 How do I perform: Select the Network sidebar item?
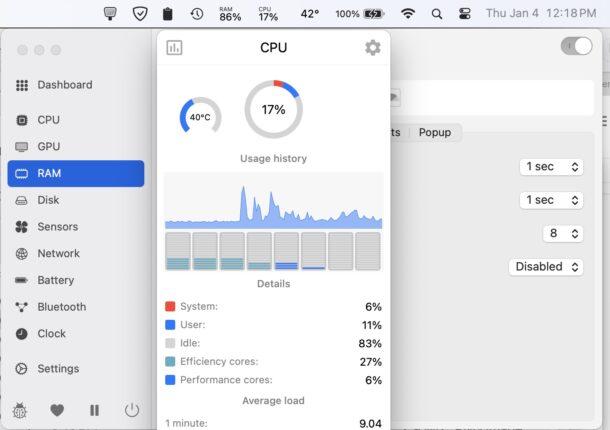coord(58,254)
